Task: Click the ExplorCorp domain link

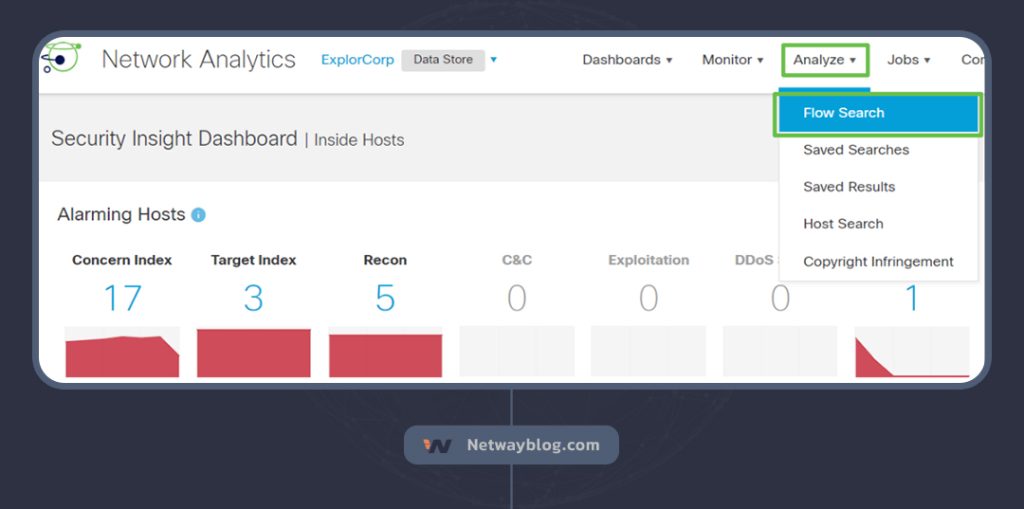Action: (x=357, y=60)
